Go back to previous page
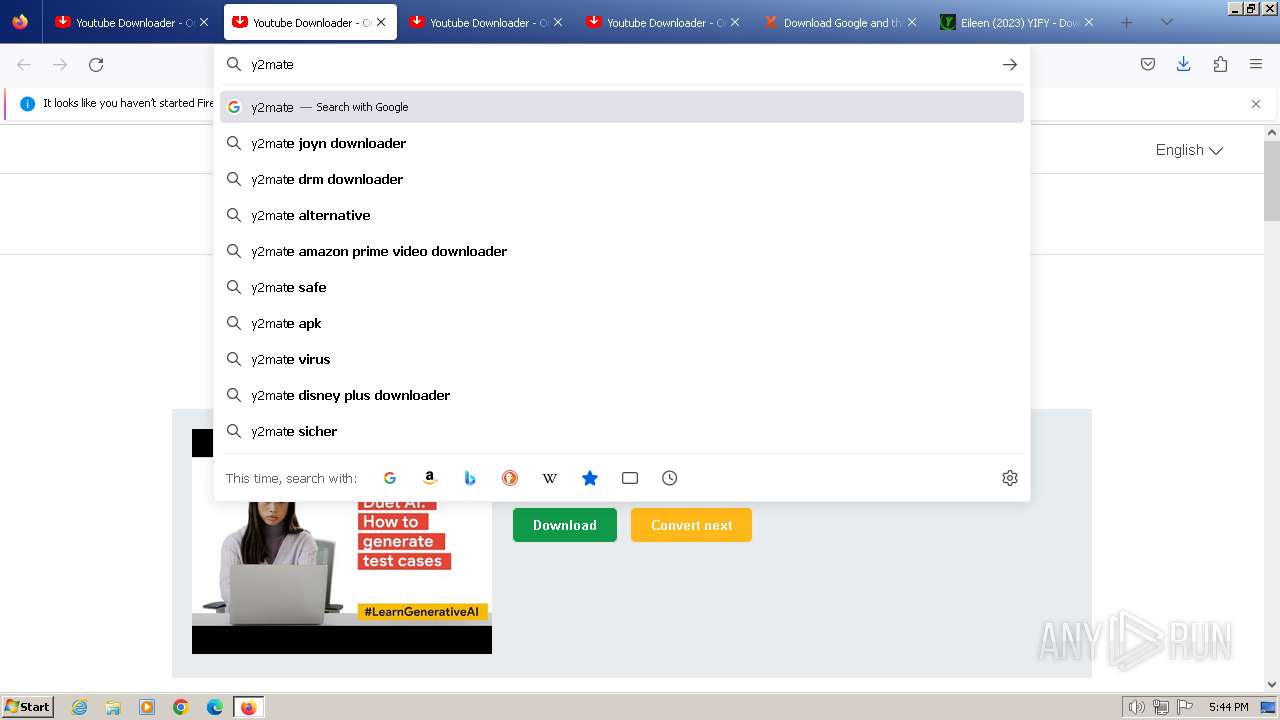This screenshot has width=1280, height=720. 24,64
